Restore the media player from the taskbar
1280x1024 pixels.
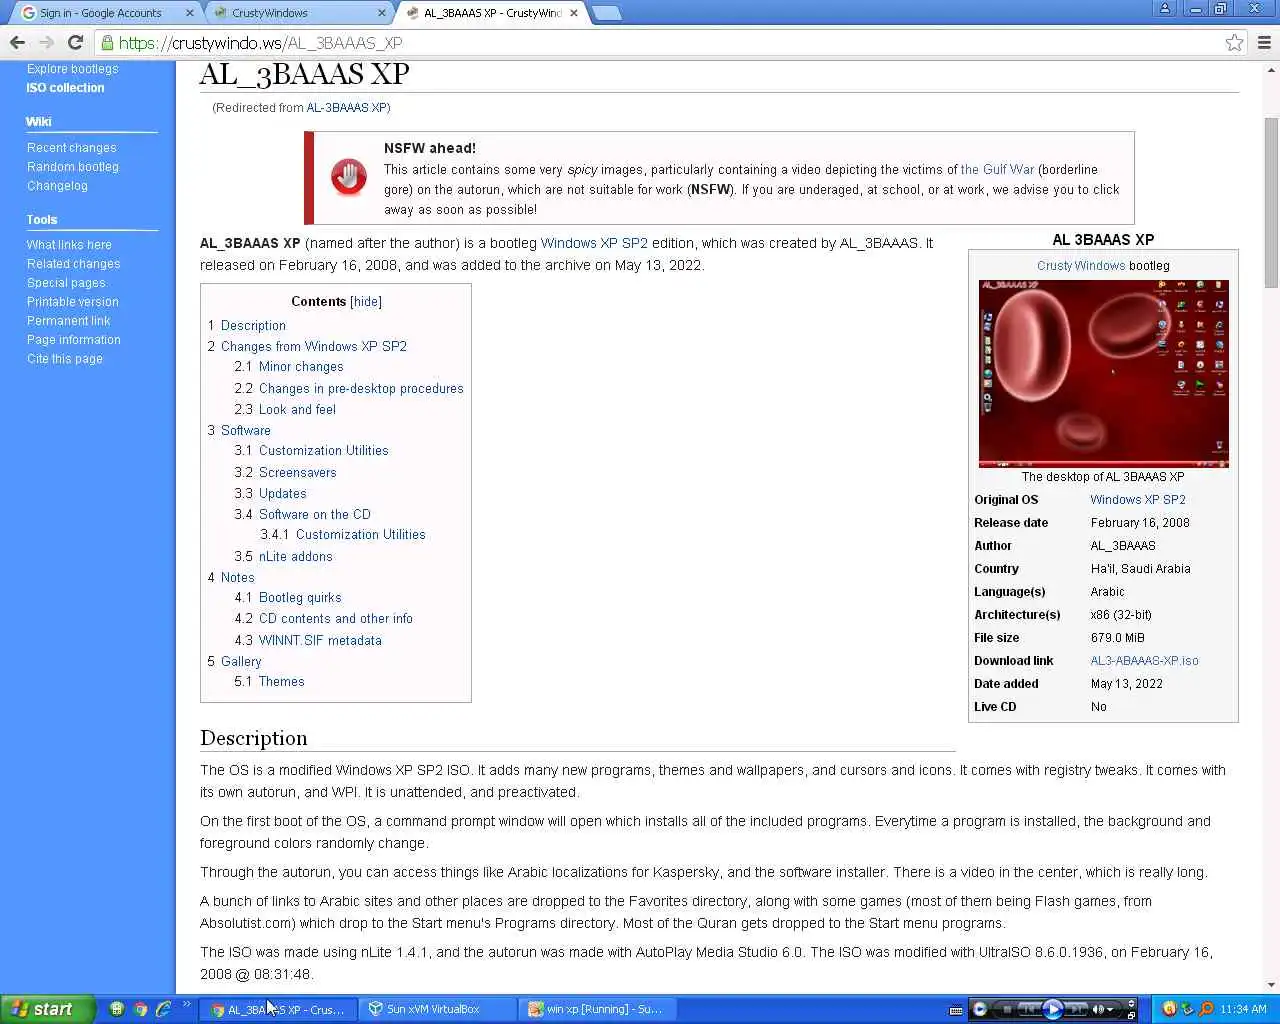click(1131, 1015)
